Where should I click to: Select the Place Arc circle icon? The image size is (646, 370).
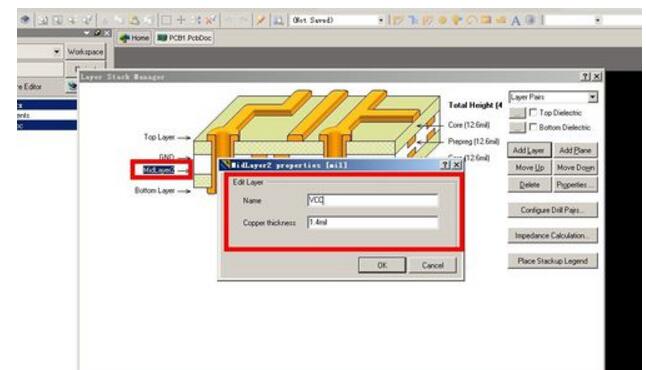[471, 20]
